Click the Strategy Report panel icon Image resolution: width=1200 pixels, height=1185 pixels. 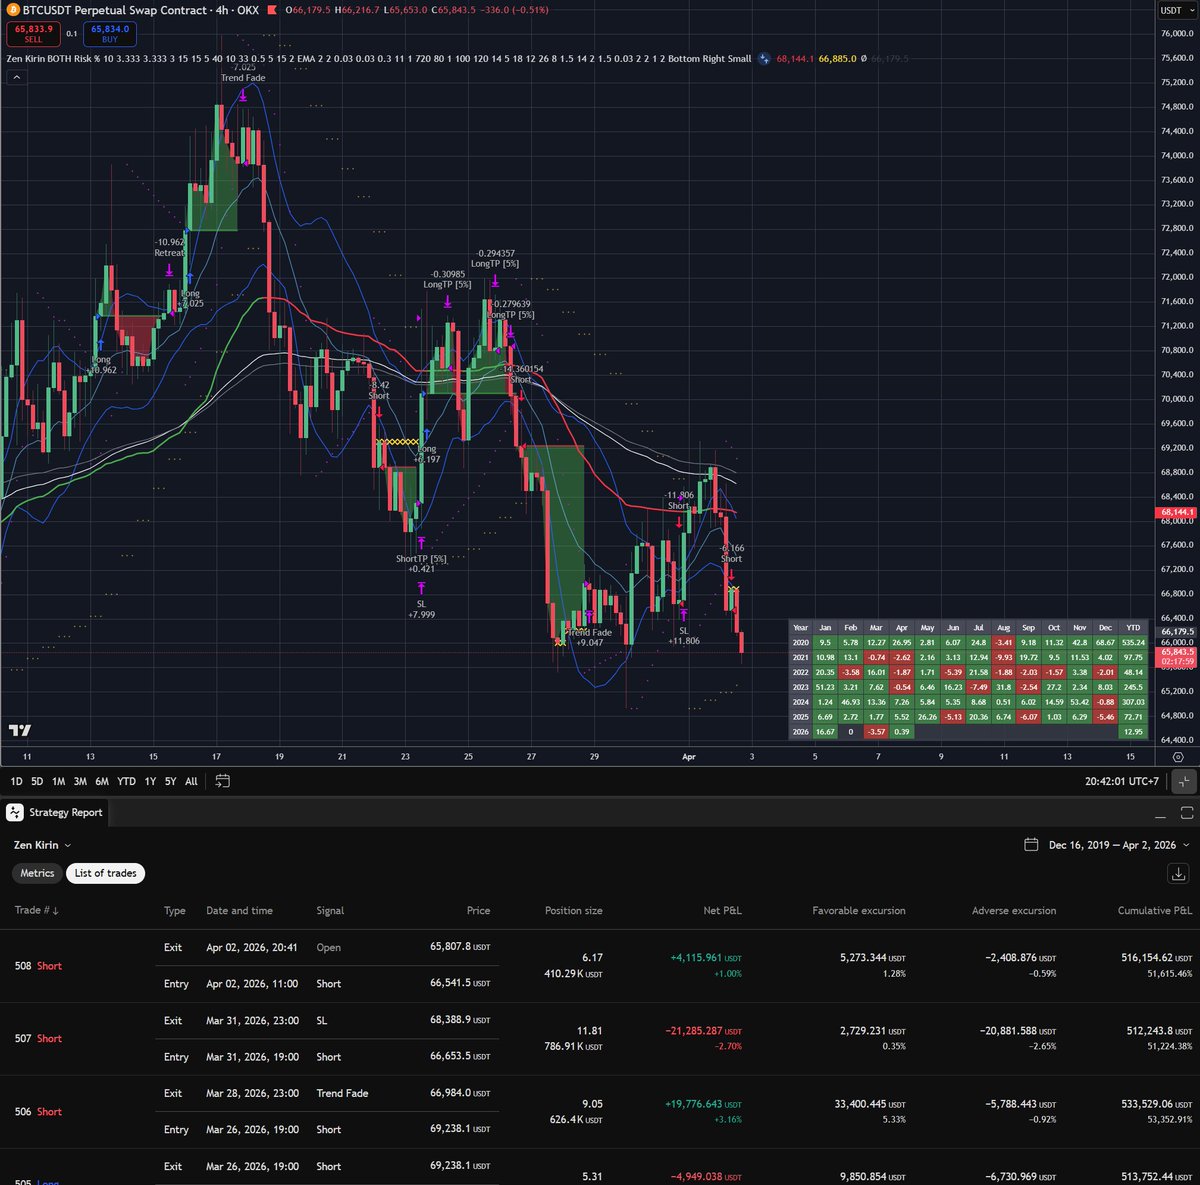point(15,812)
